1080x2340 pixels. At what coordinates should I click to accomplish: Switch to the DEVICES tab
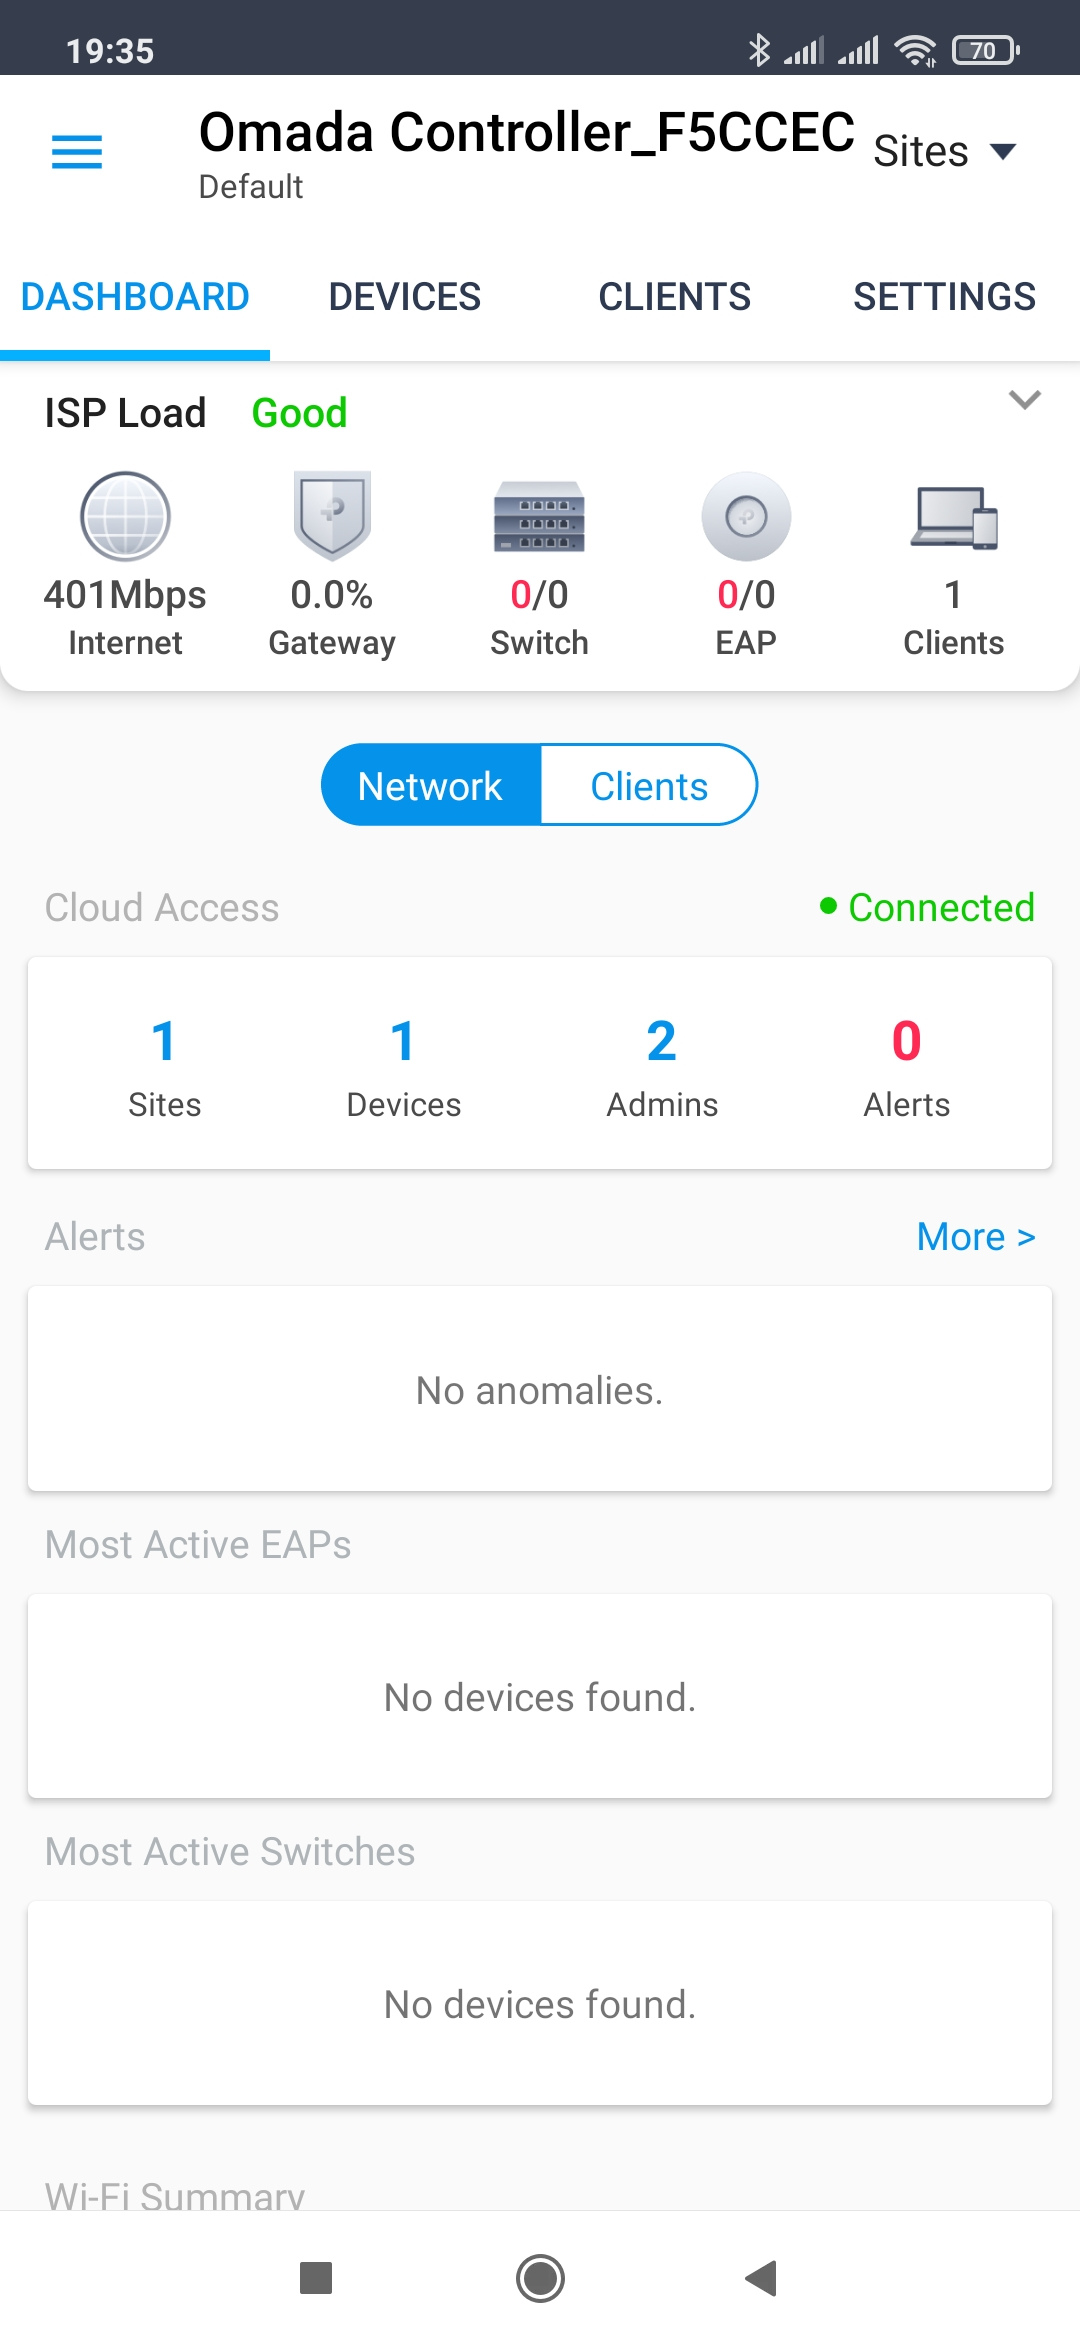405,297
